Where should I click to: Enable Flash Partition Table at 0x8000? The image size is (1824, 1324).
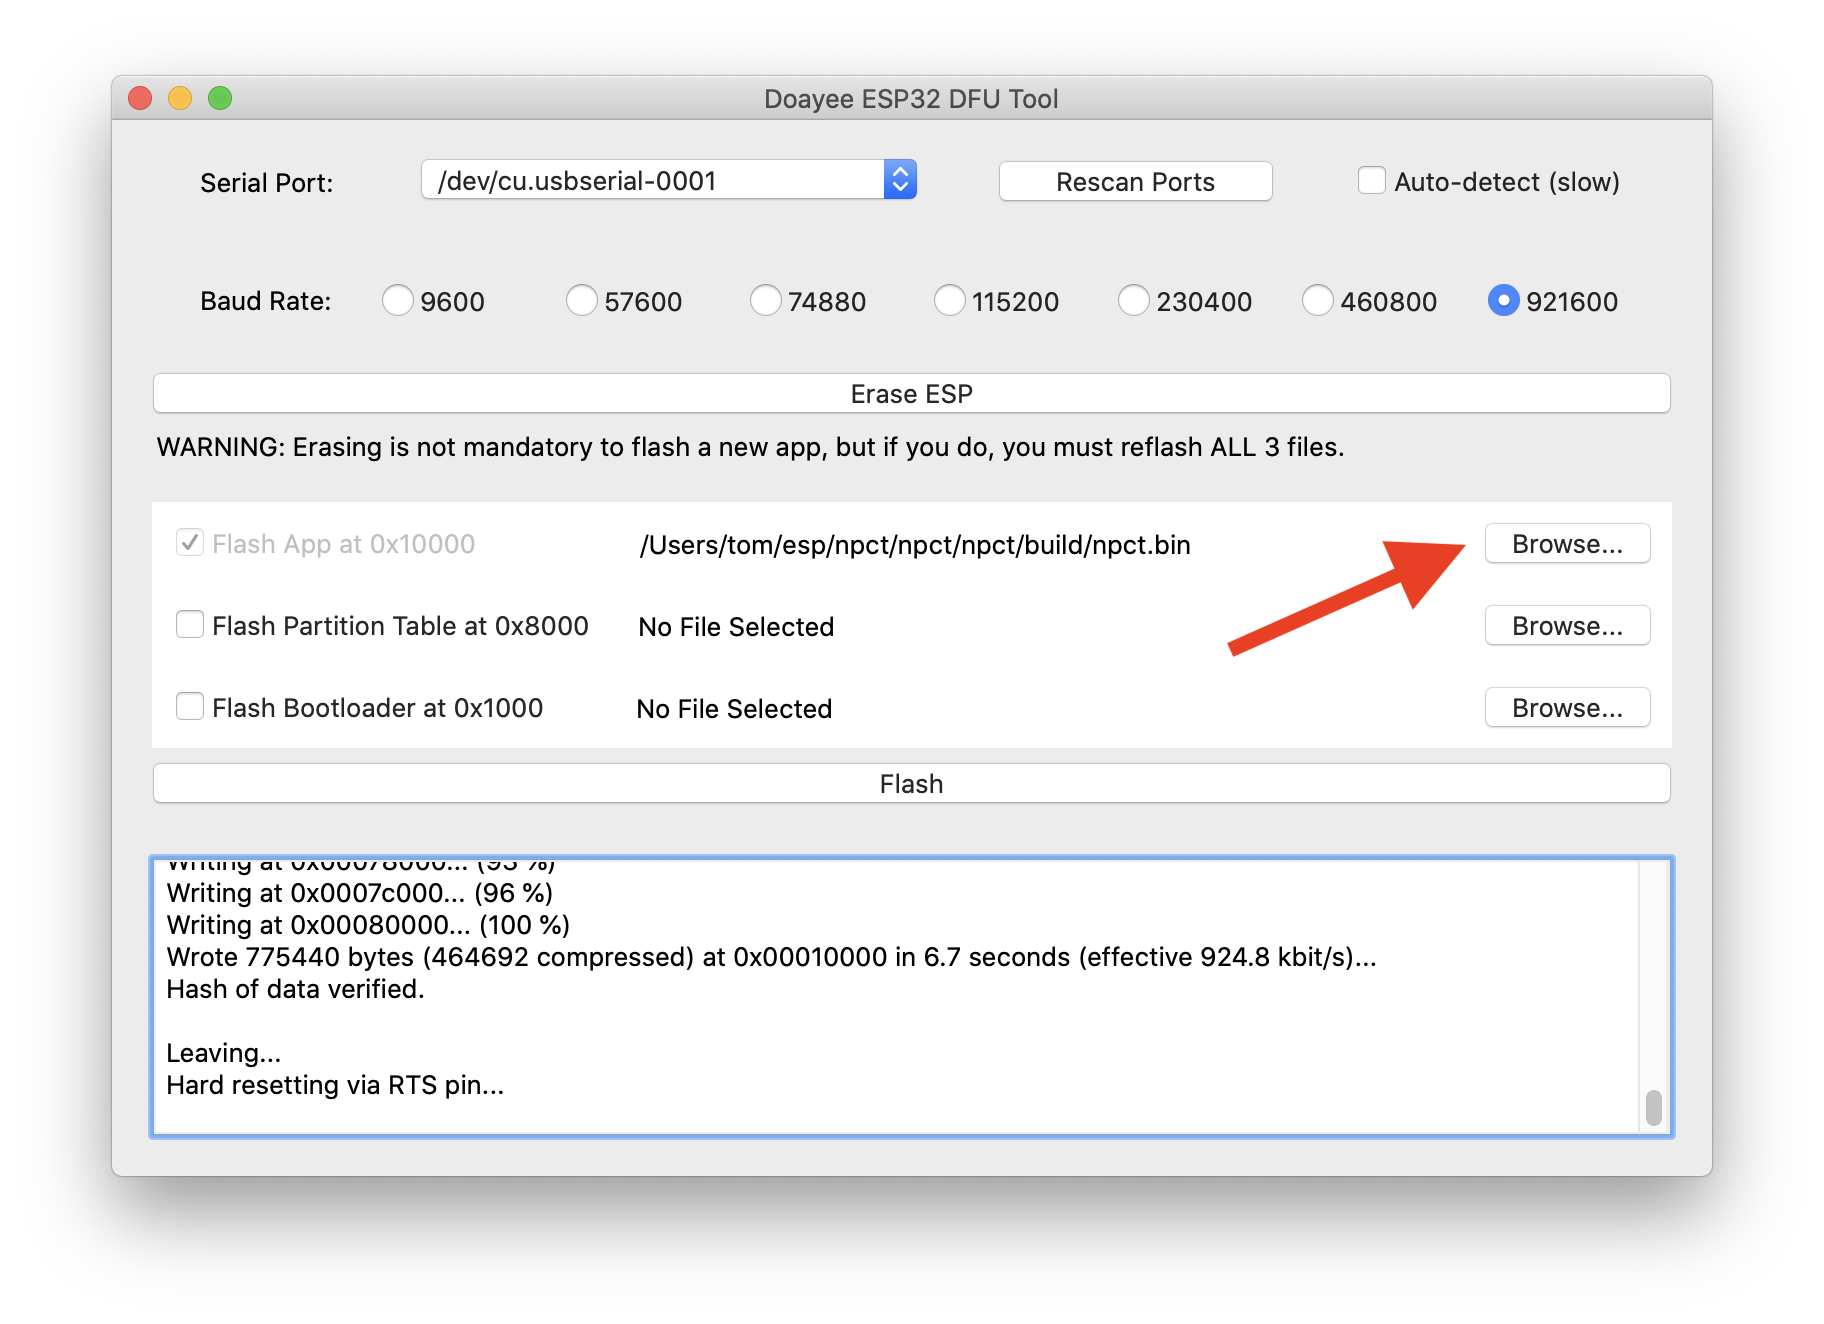point(190,624)
